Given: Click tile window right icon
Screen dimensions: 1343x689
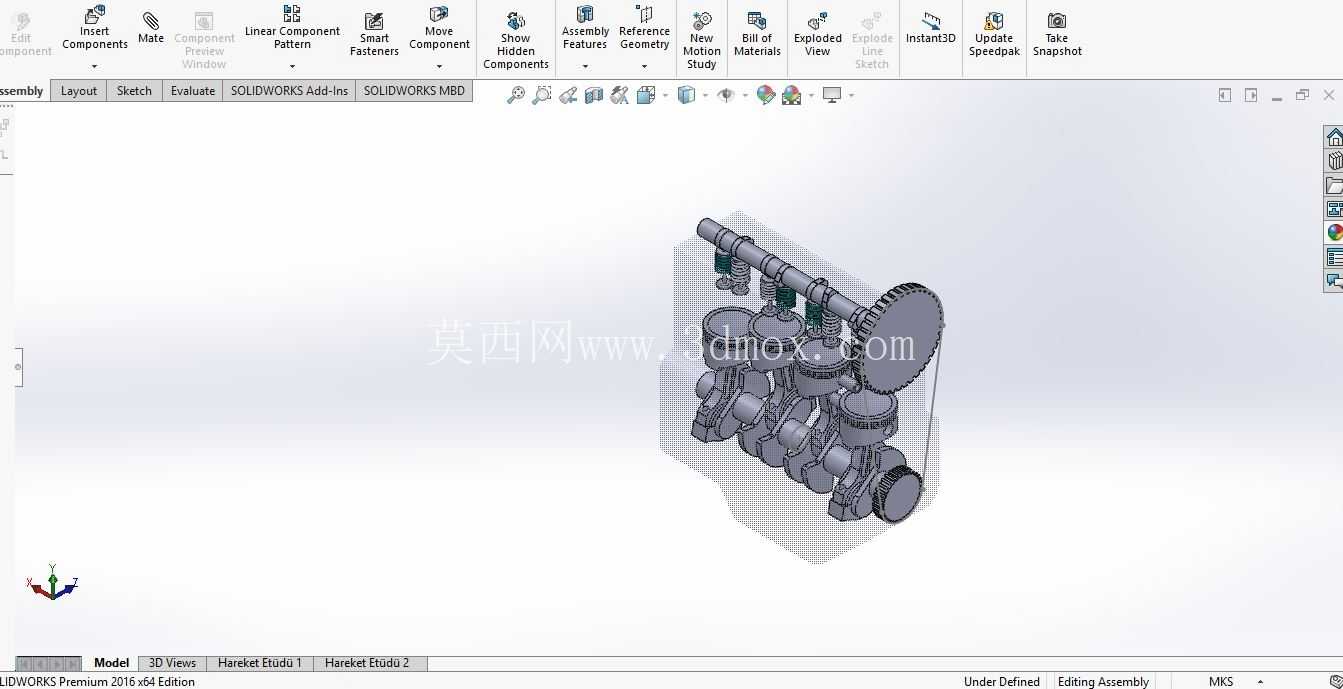Looking at the screenshot, I should (x=1251, y=95).
